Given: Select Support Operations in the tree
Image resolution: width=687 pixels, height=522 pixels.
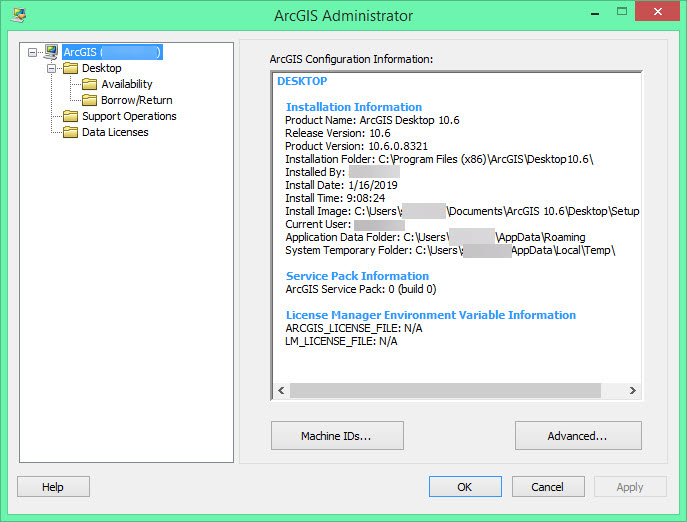Looking at the screenshot, I should tap(129, 116).
